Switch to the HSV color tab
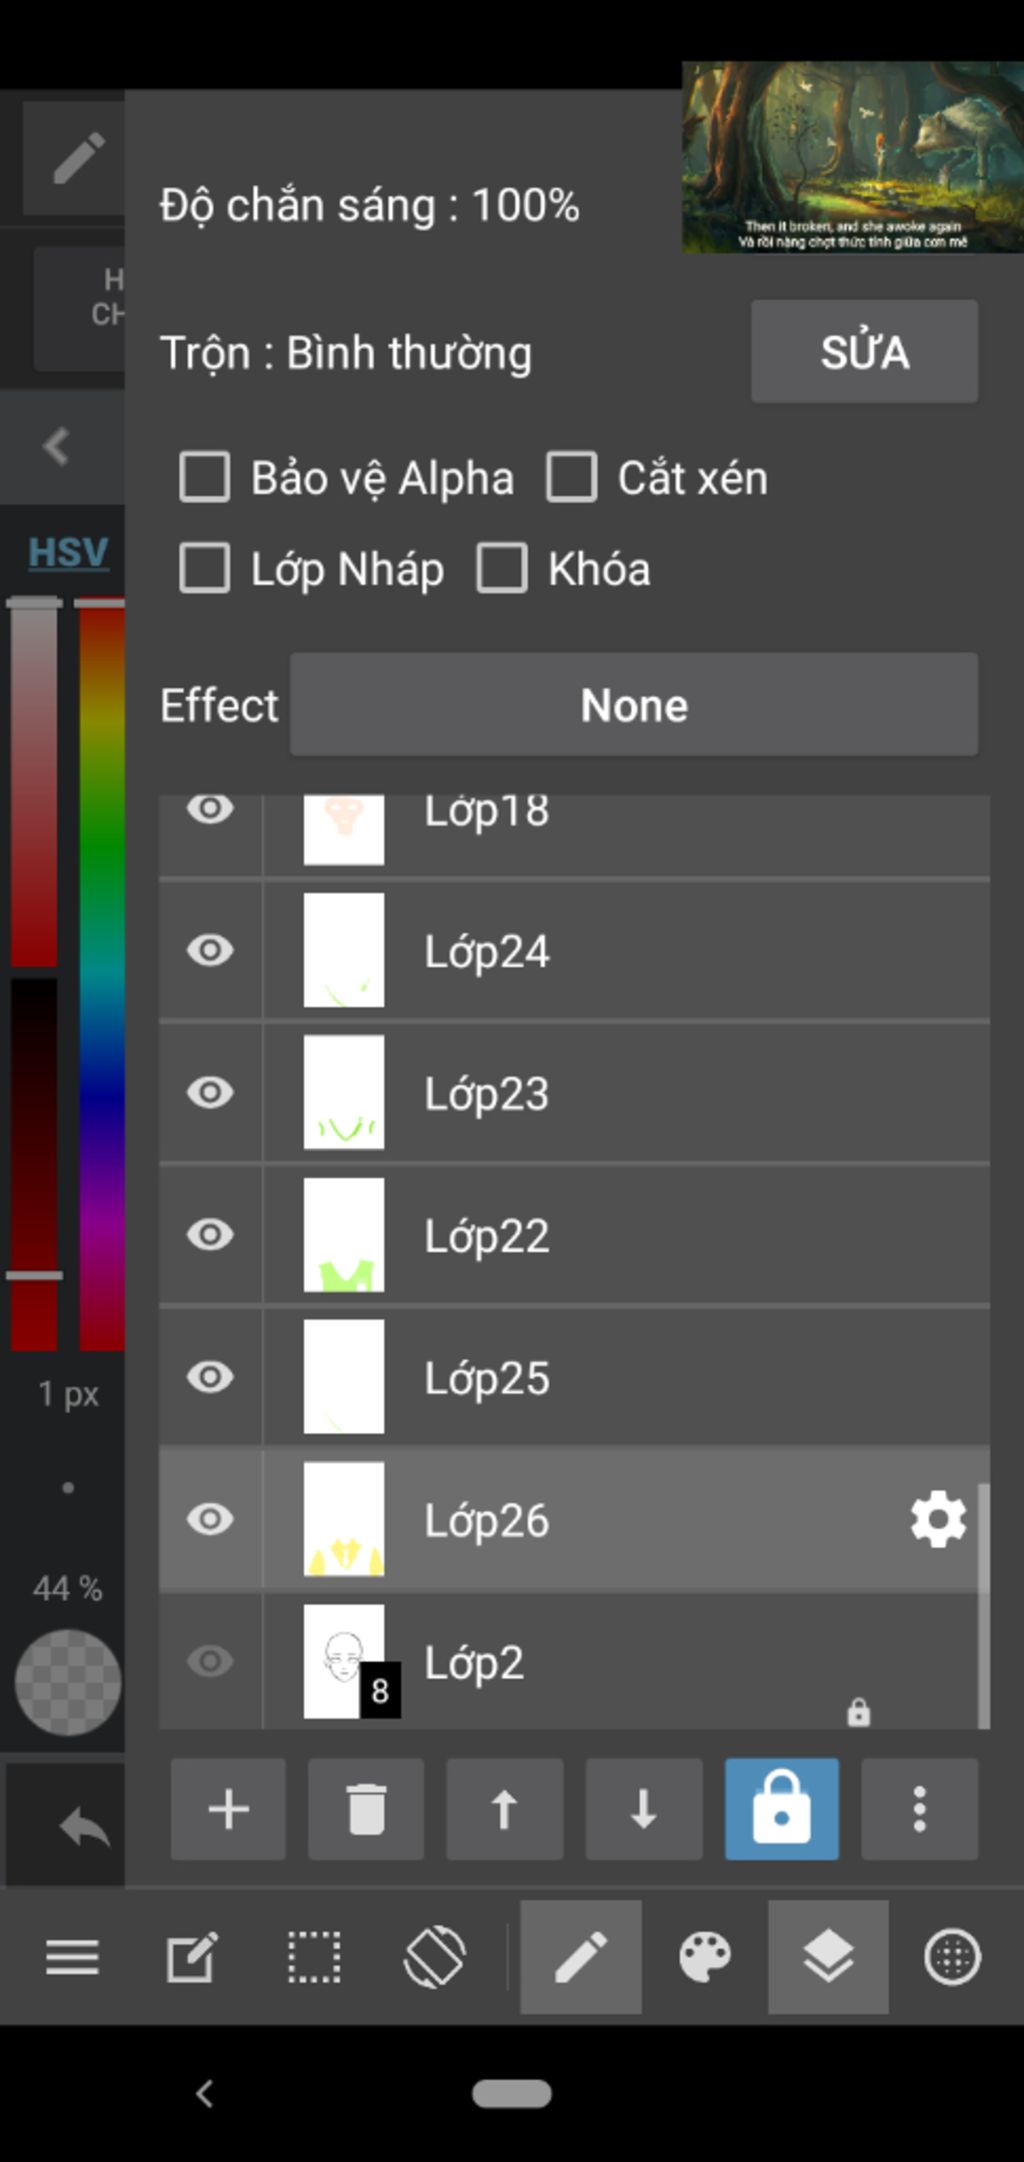The height and width of the screenshot is (2162, 1024). [x=67, y=552]
